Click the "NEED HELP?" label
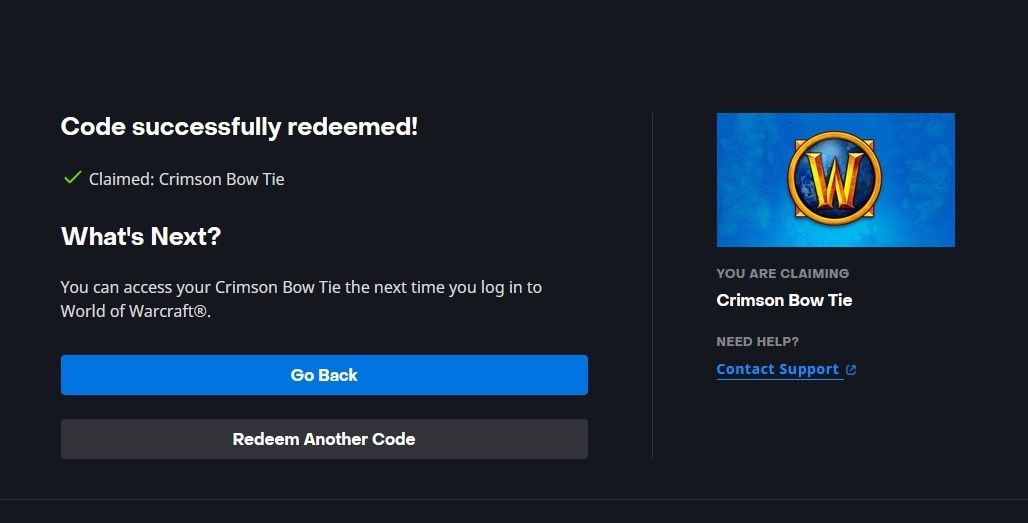This screenshot has height=523, width=1028. (757, 342)
